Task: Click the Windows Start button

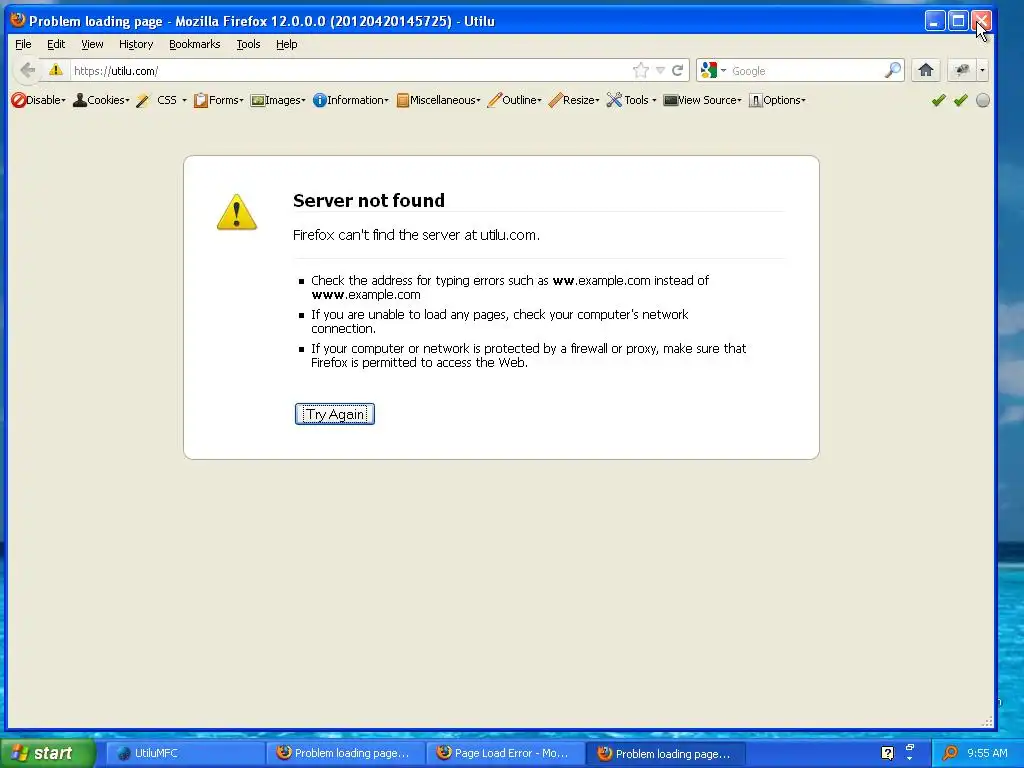Action: (x=46, y=753)
